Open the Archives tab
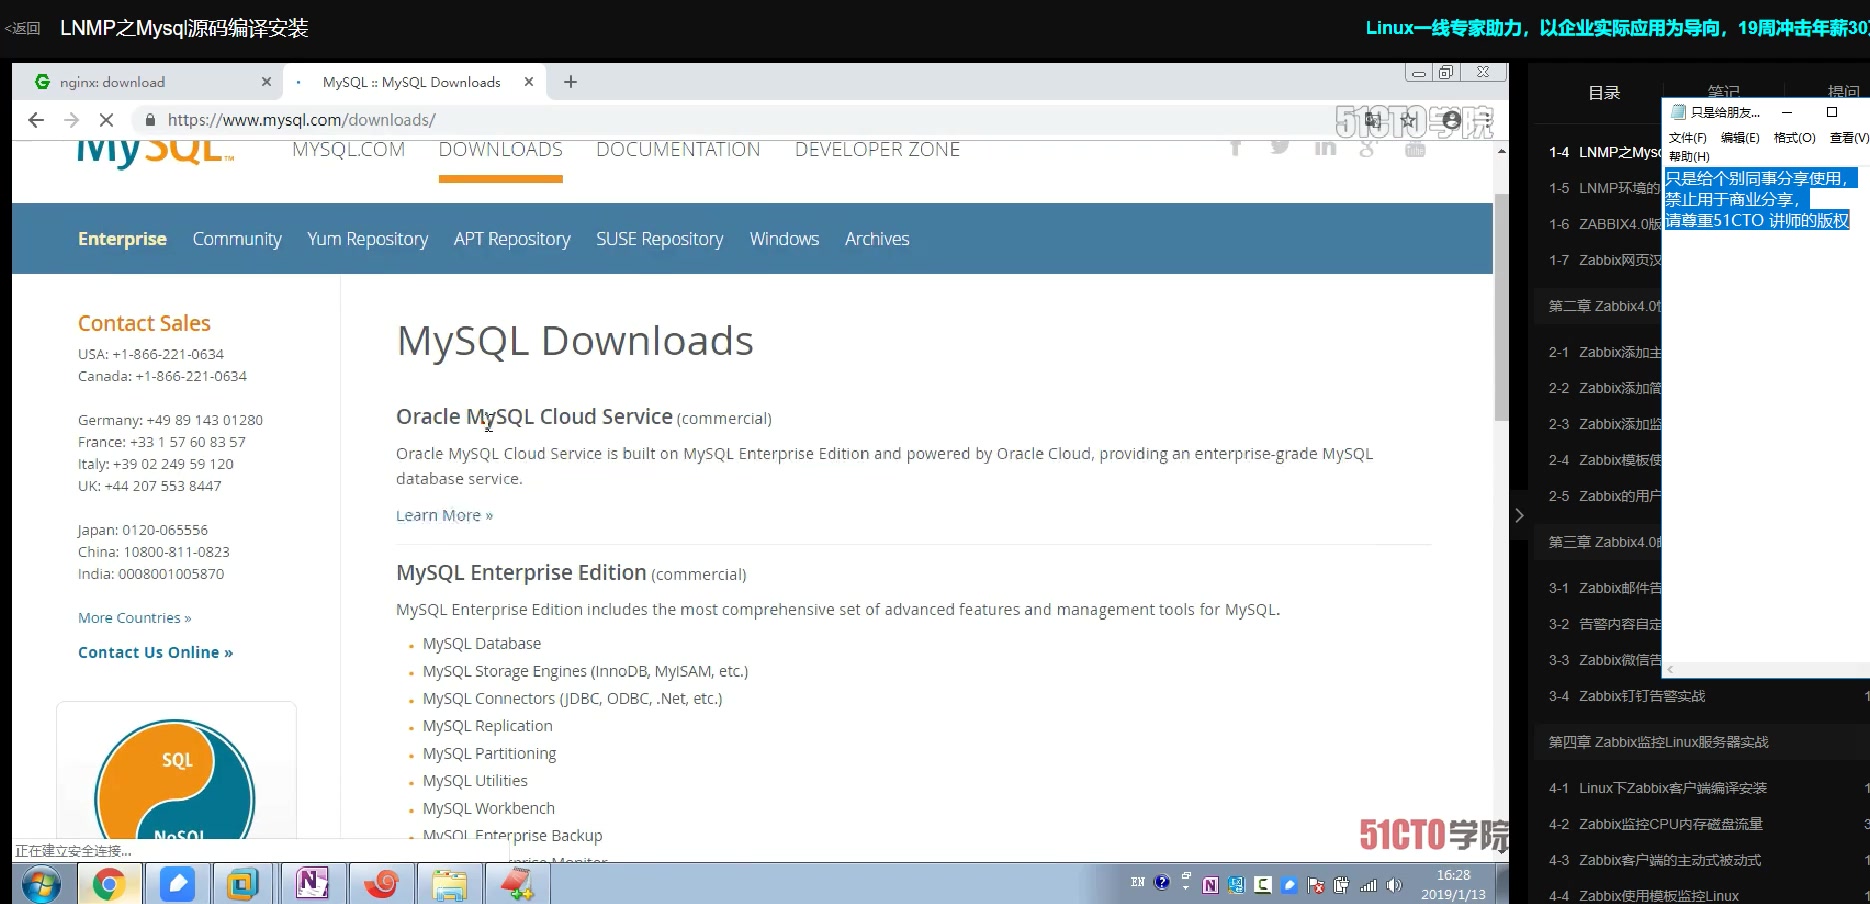1870x904 pixels. [x=877, y=239]
